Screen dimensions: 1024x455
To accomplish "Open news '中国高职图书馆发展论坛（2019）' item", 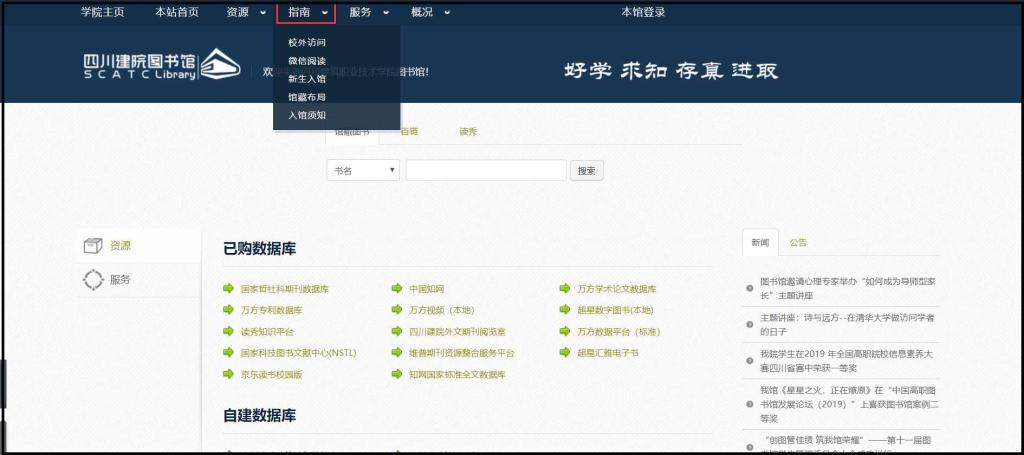I will [850, 405].
